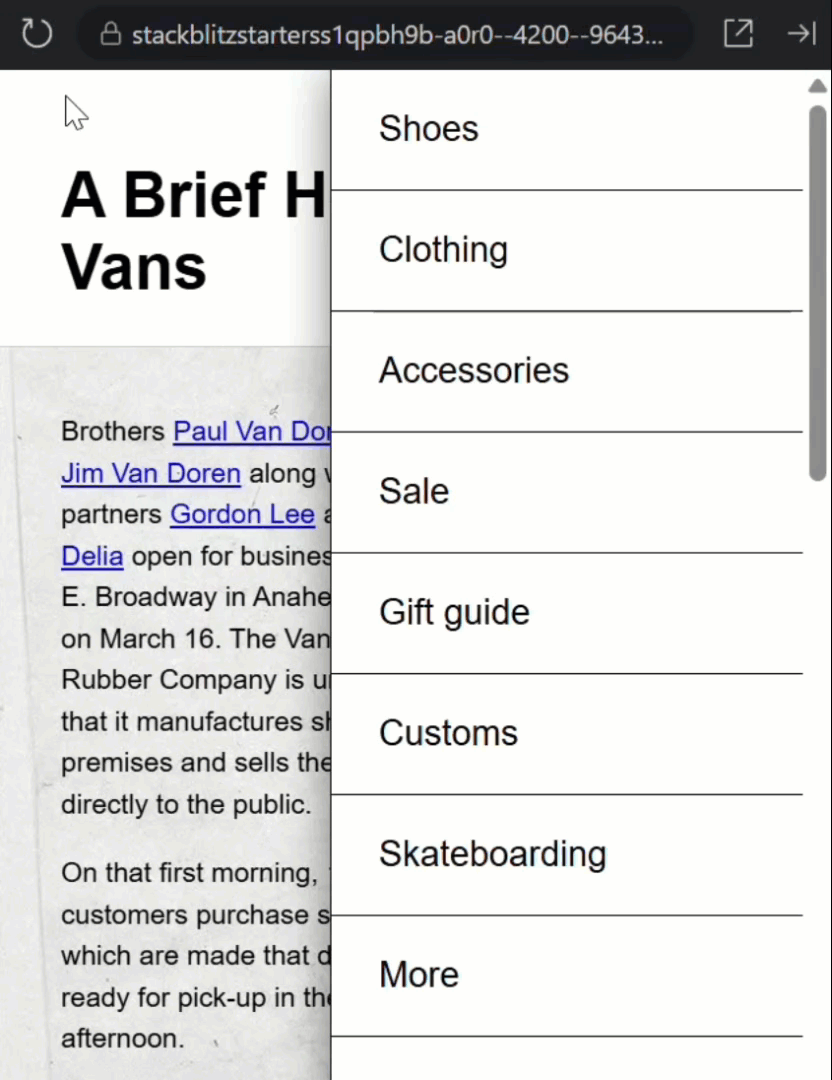The height and width of the screenshot is (1080, 832).
Task: Collapse the preview panel arrow icon
Action: (802, 33)
